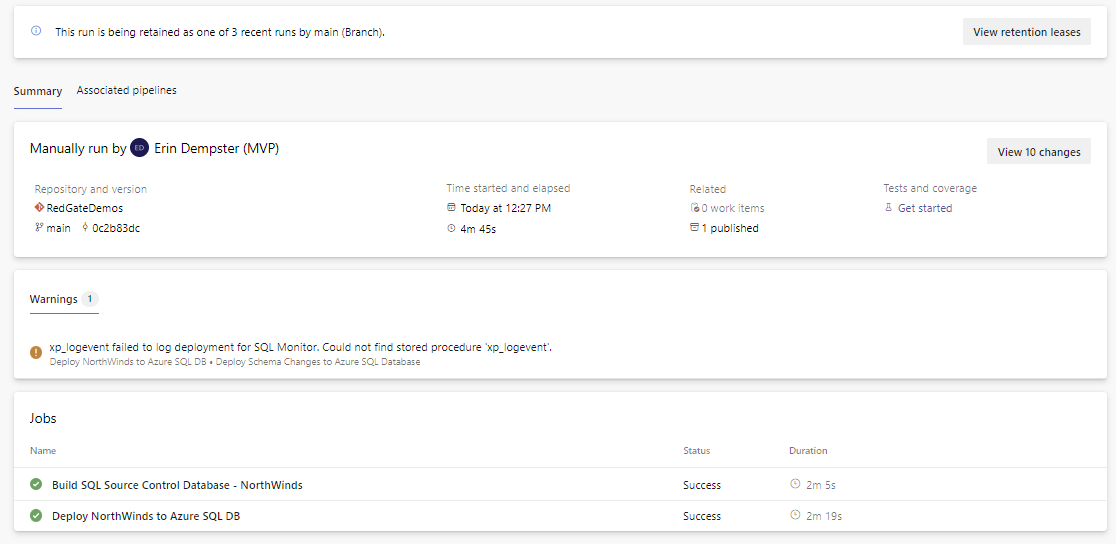The height and width of the screenshot is (544, 1116).
Task: Click the green success icon for Deploy job
Action: coord(36,516)
